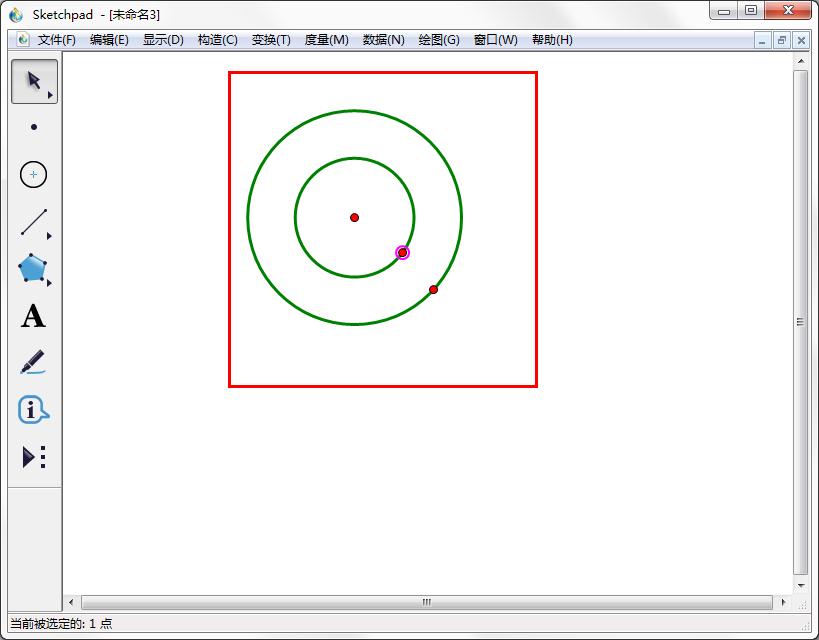Select the Information tool

point(34,410)
